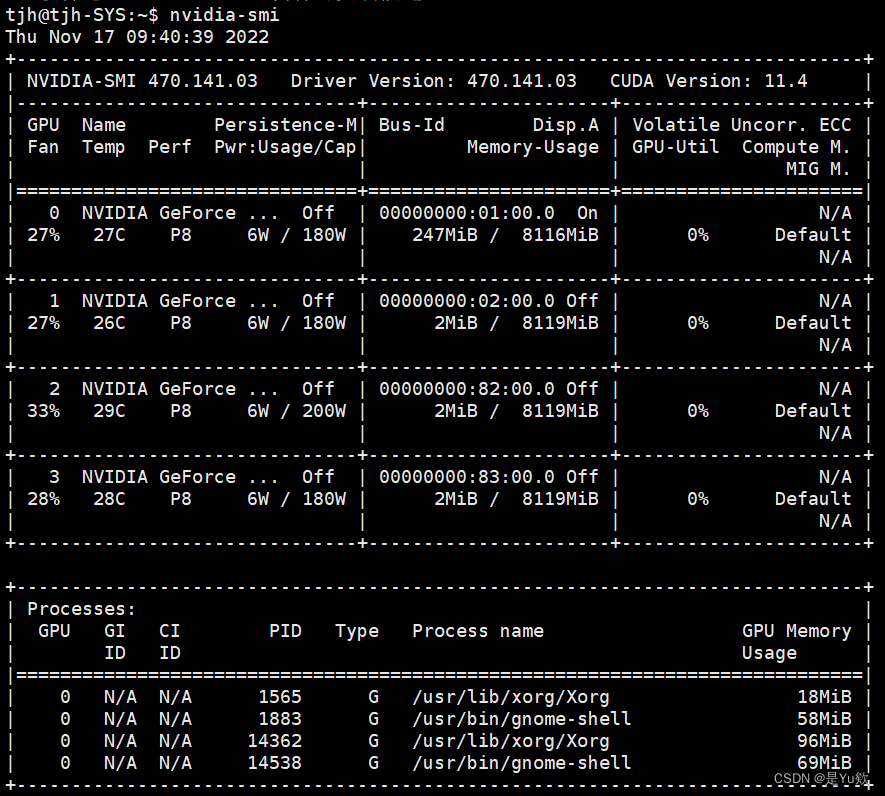Click the 69MiB process memory value
Screen dimensions: 885x796
click(x=824, y=763)
